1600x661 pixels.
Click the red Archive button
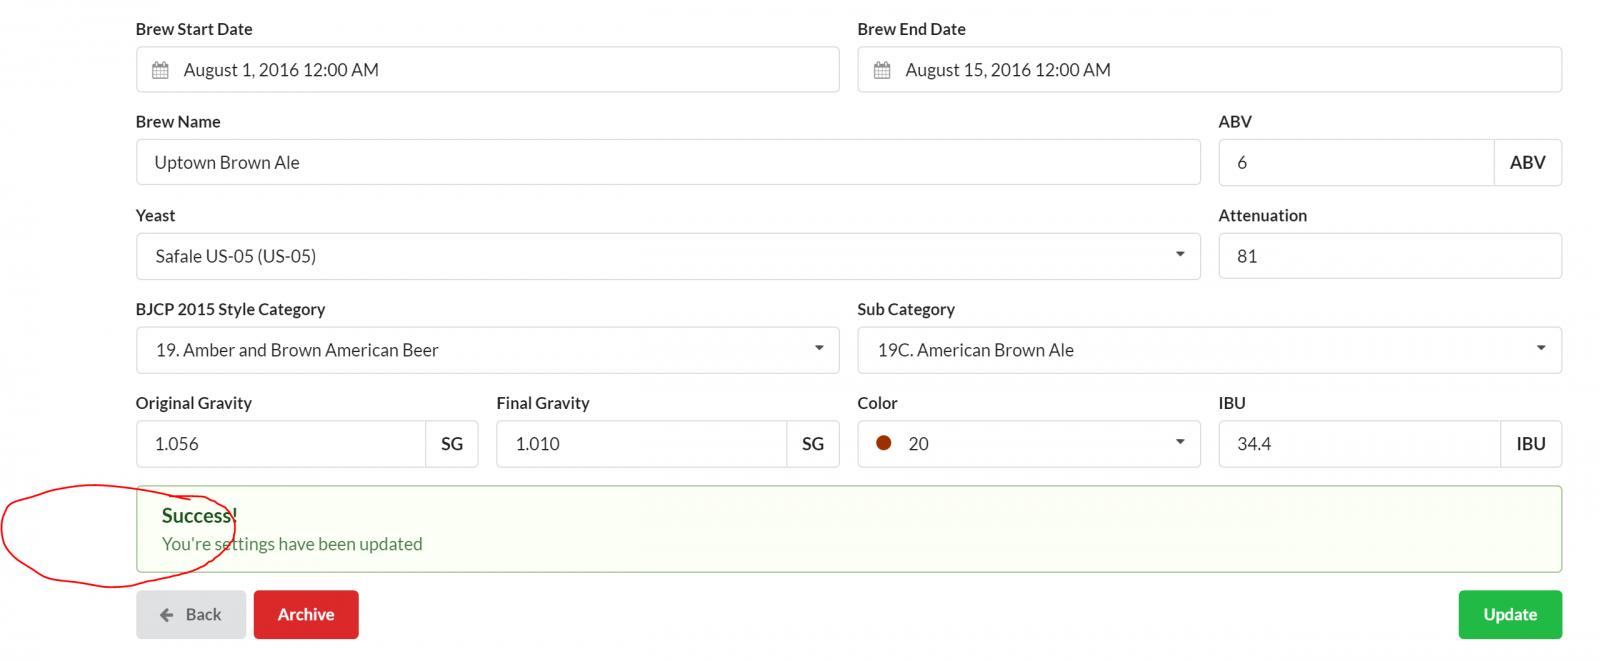click(306, 615)
